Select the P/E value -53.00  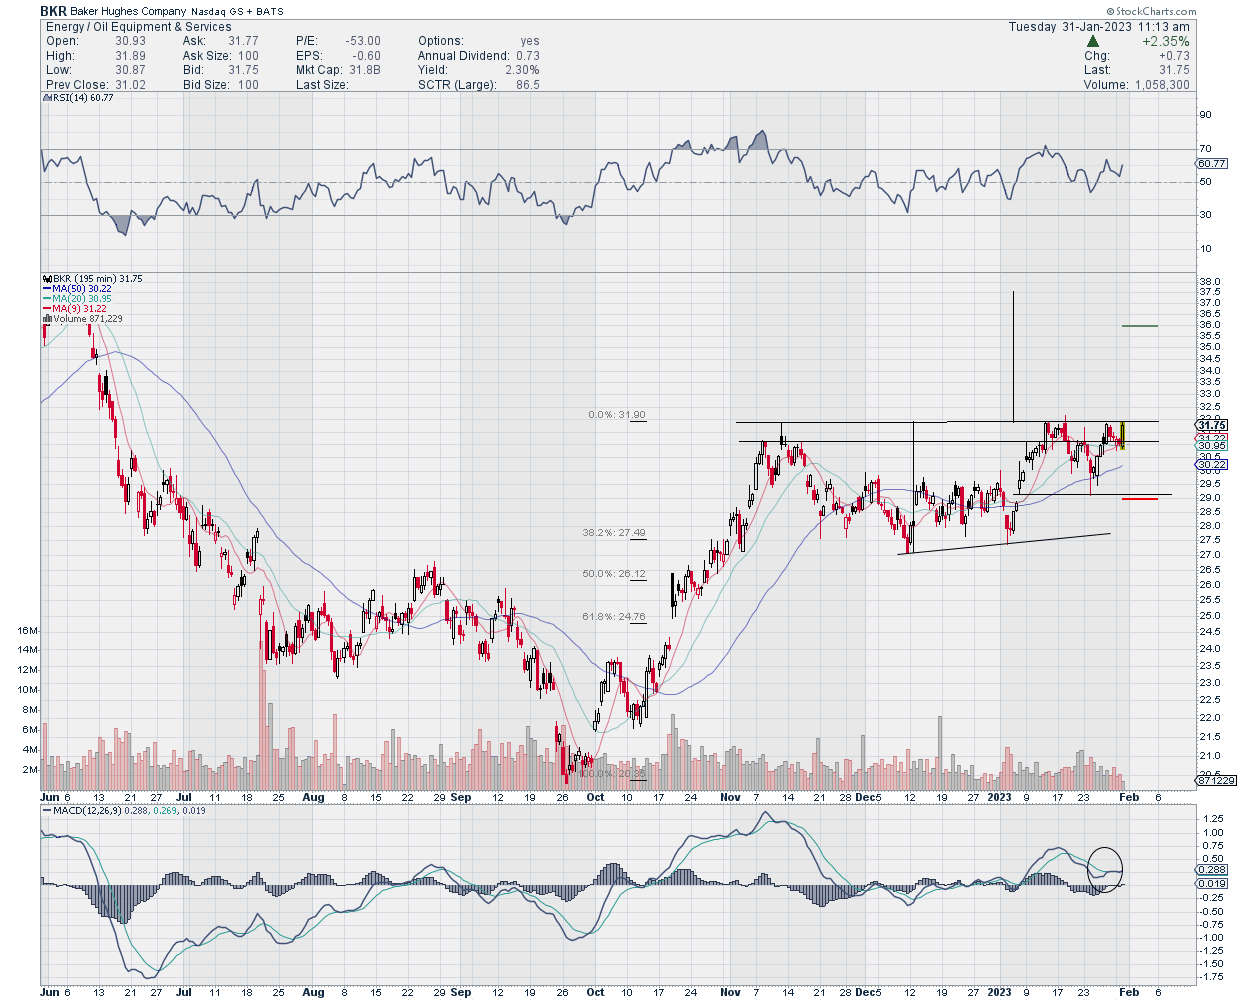(361, 42)
